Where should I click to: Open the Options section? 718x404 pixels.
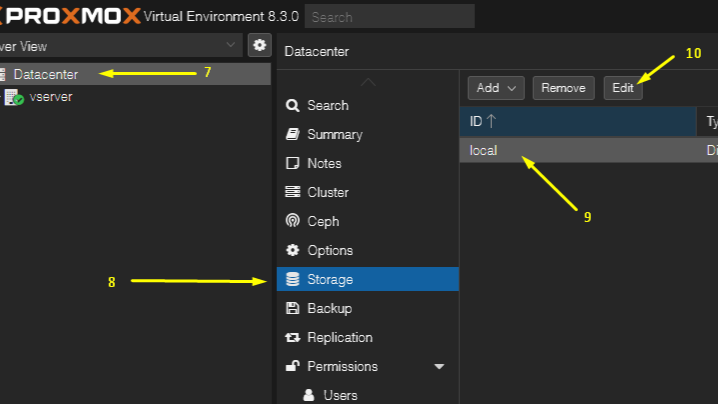pyautogui.click(x=368, y=250)
